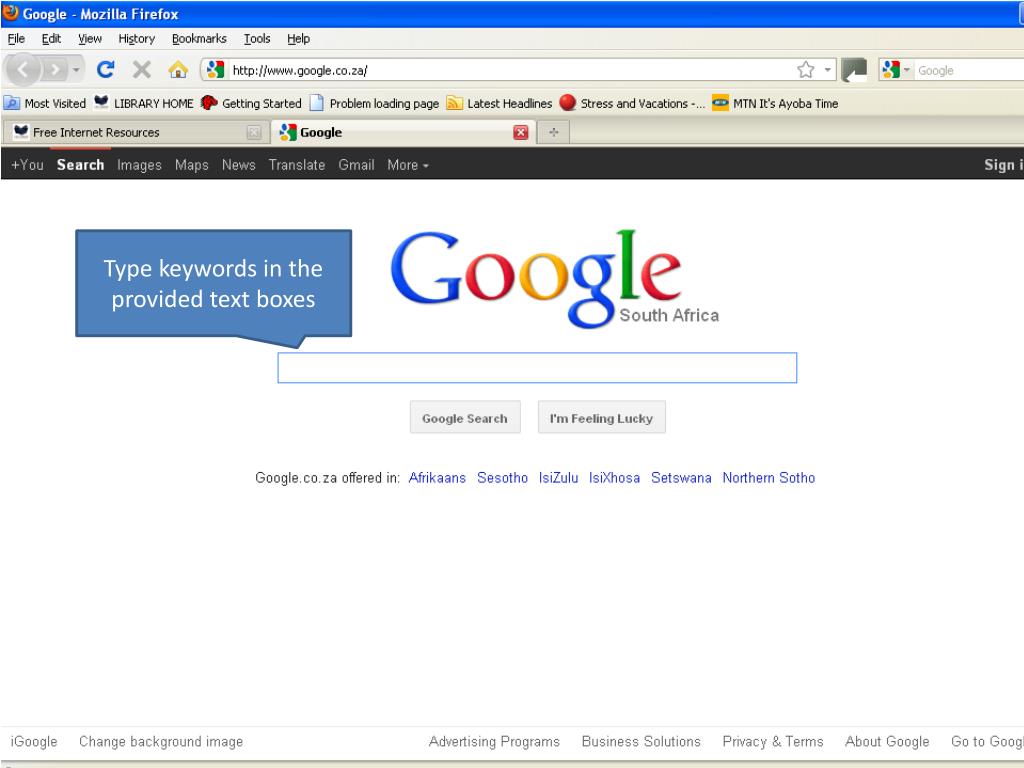Screen dimensions: 1024x768
Task: Open the LIBRARY HOME bookmark
Action: tap(144, 103)
